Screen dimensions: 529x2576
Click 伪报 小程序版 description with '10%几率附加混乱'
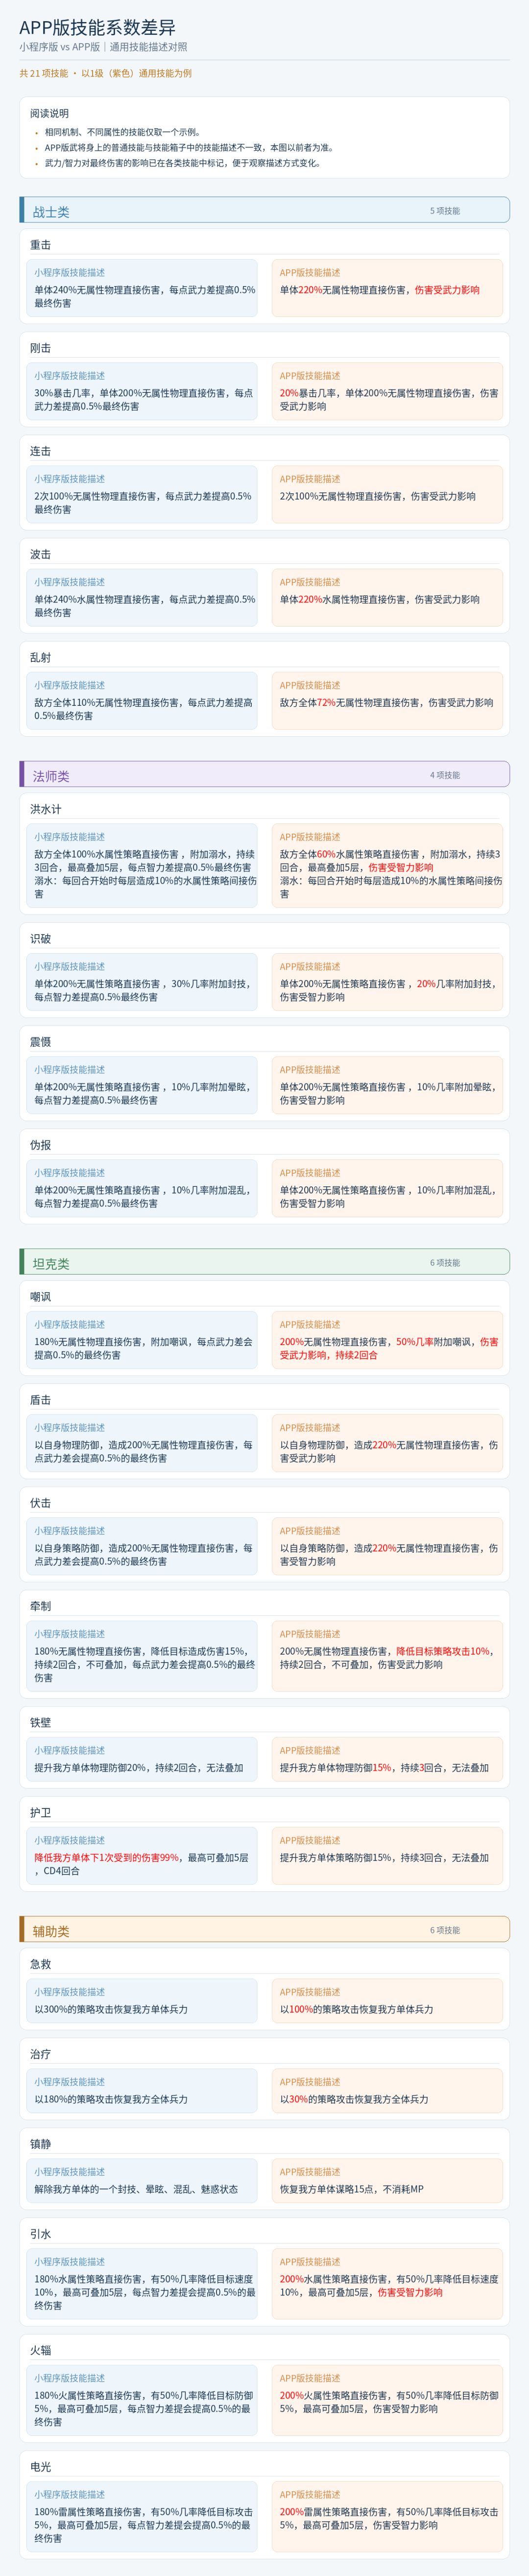(x=144, y=1197)
